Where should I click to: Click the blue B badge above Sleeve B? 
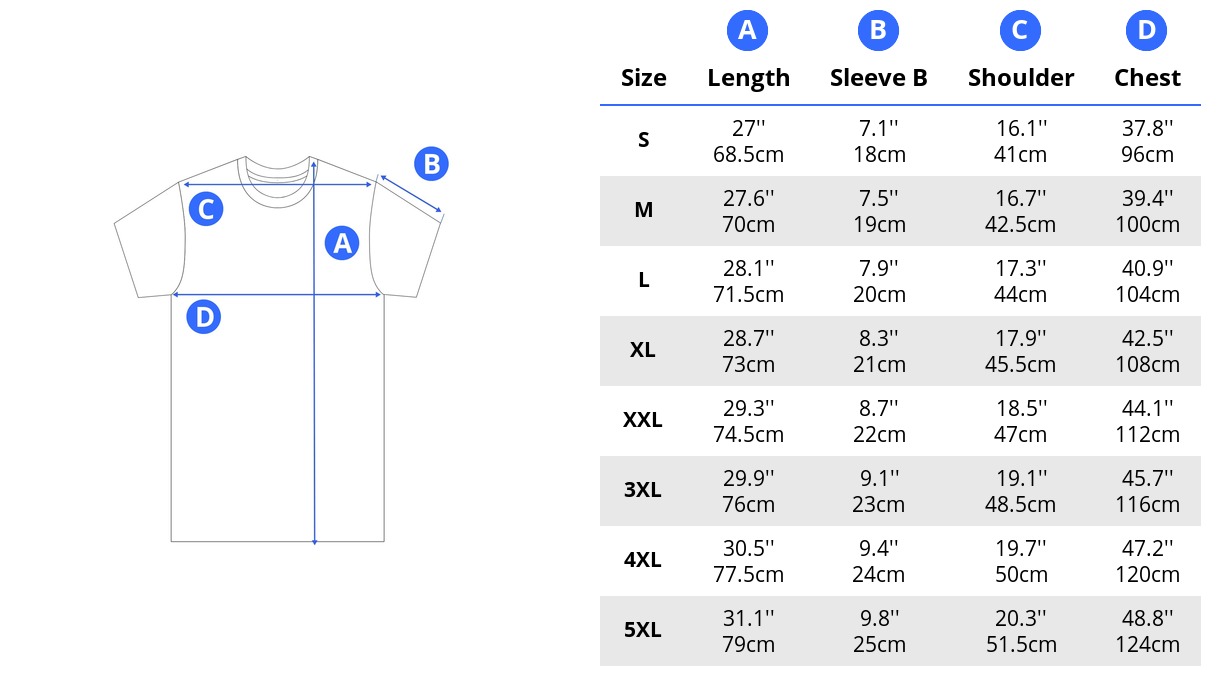click(x=878, y=31)
